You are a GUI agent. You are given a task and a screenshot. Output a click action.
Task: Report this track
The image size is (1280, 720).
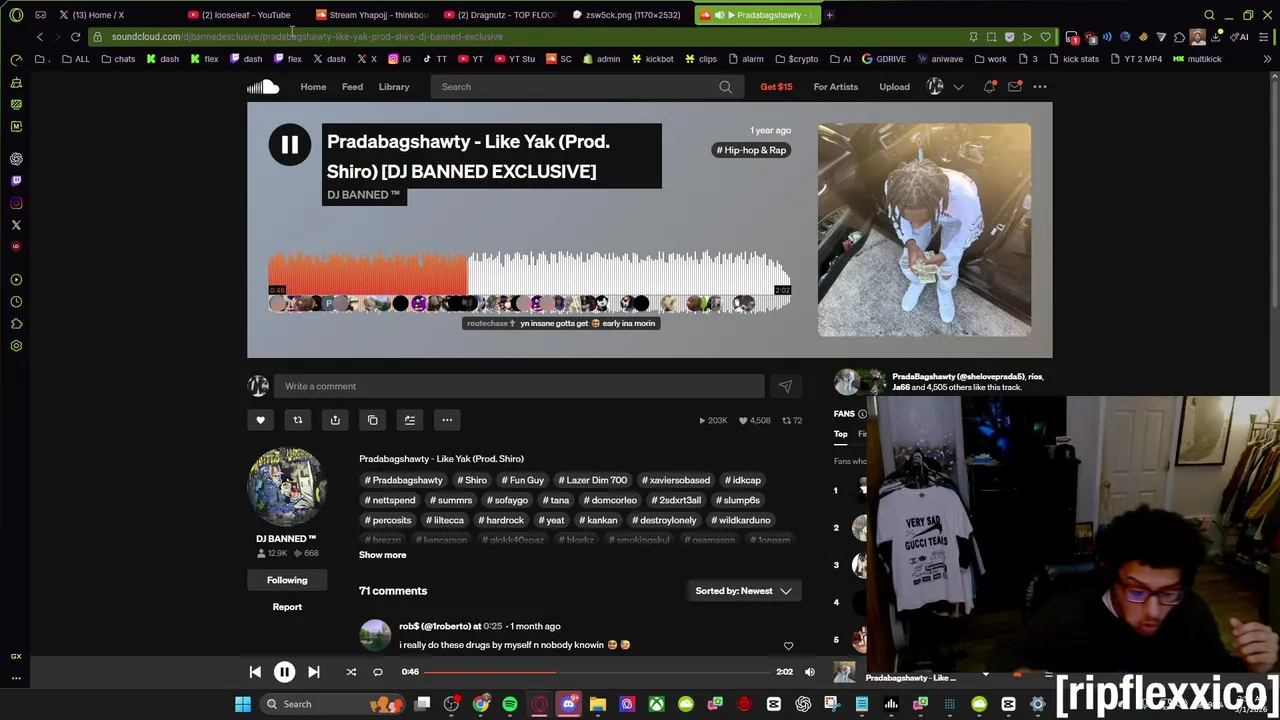[x=287, y=607]
